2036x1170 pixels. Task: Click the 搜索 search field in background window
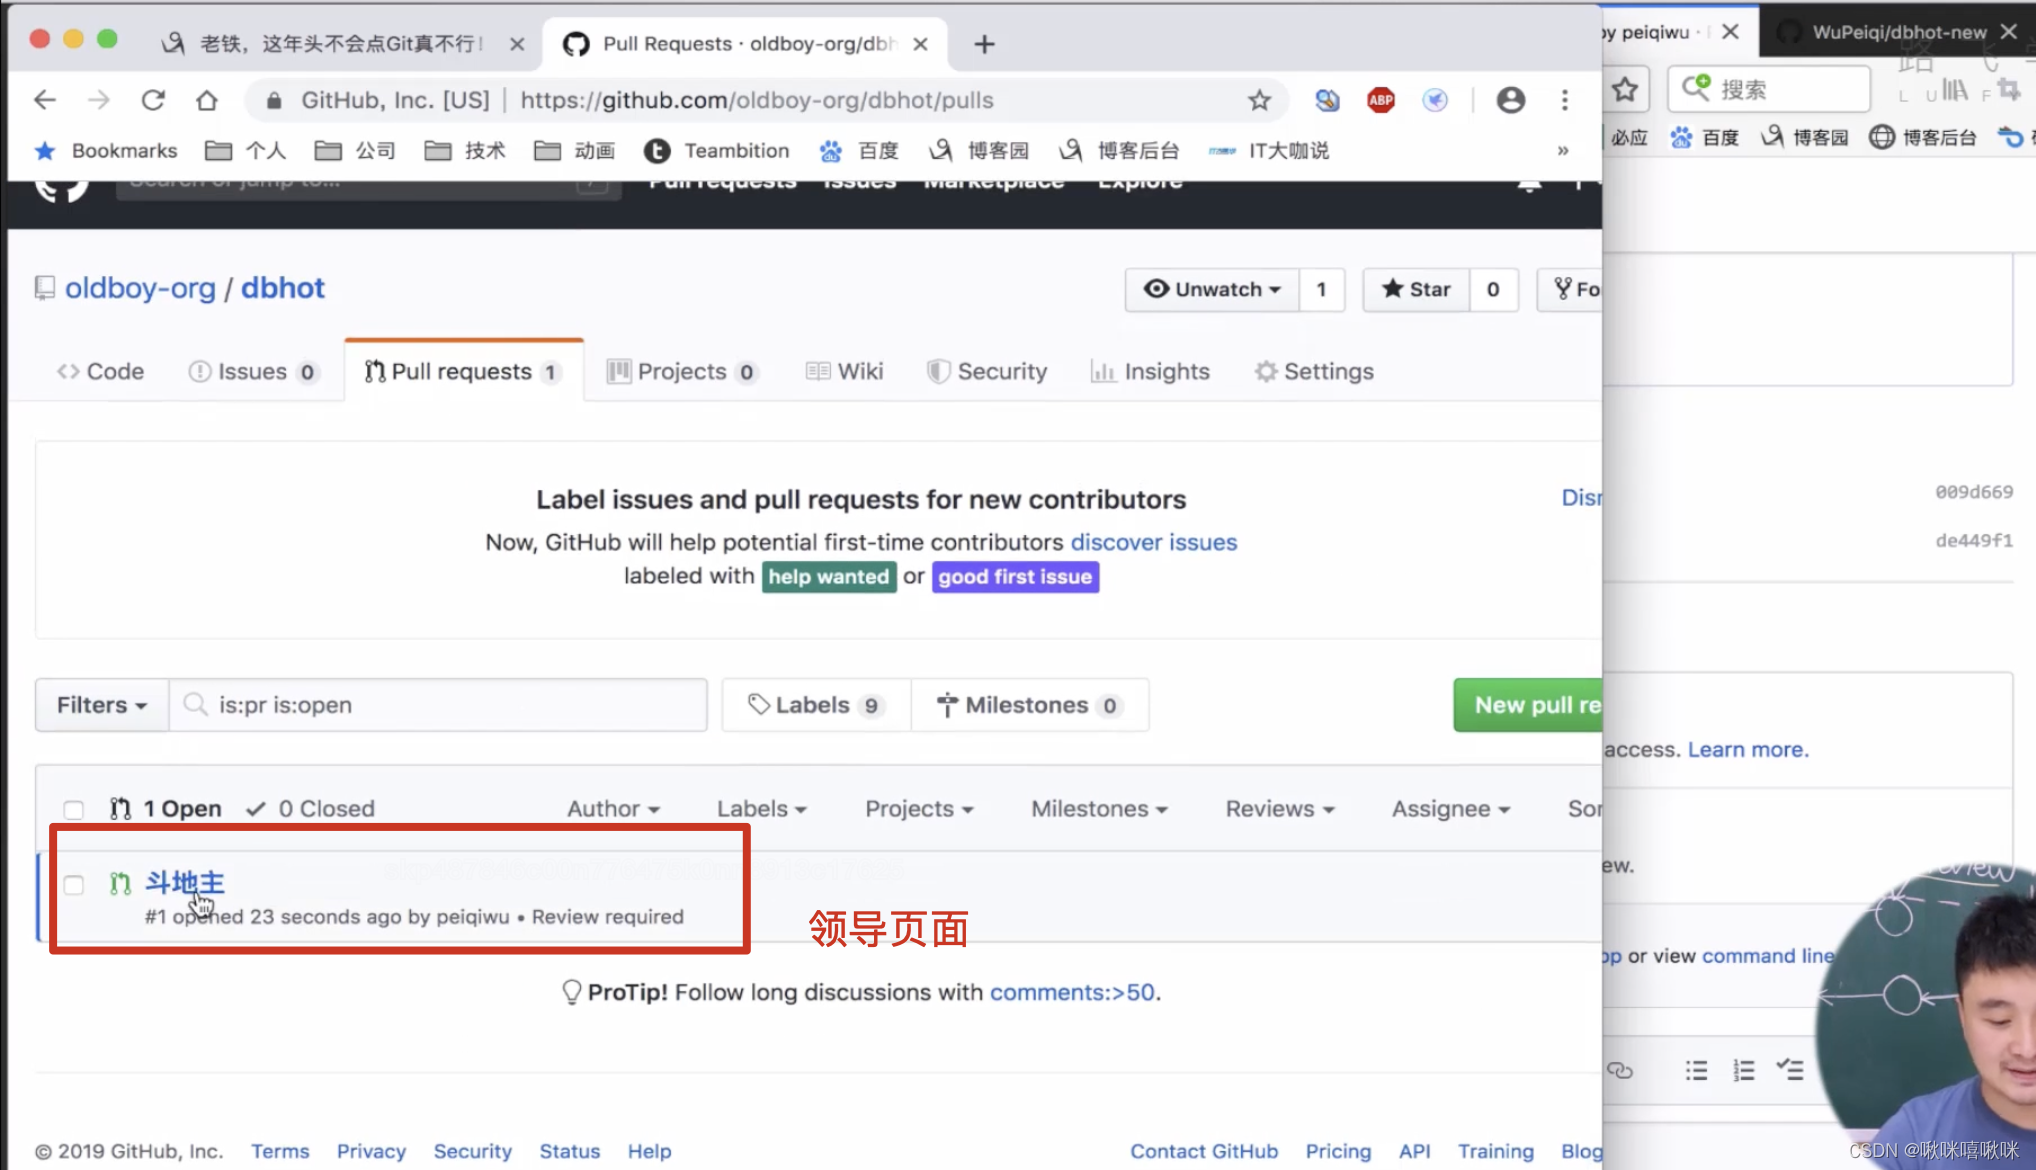[x=1768, y=90]
